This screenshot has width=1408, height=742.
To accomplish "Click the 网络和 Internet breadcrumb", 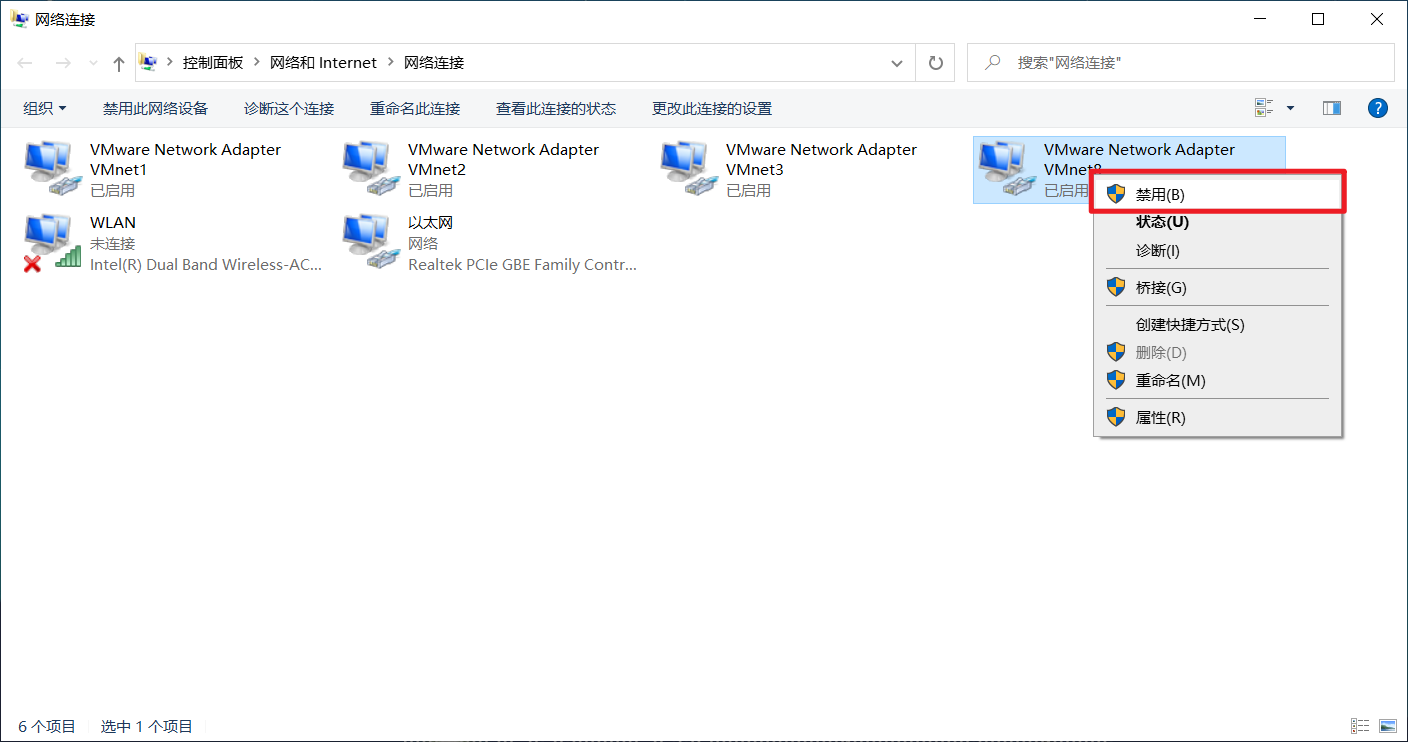I will click(x=324, y=63).
